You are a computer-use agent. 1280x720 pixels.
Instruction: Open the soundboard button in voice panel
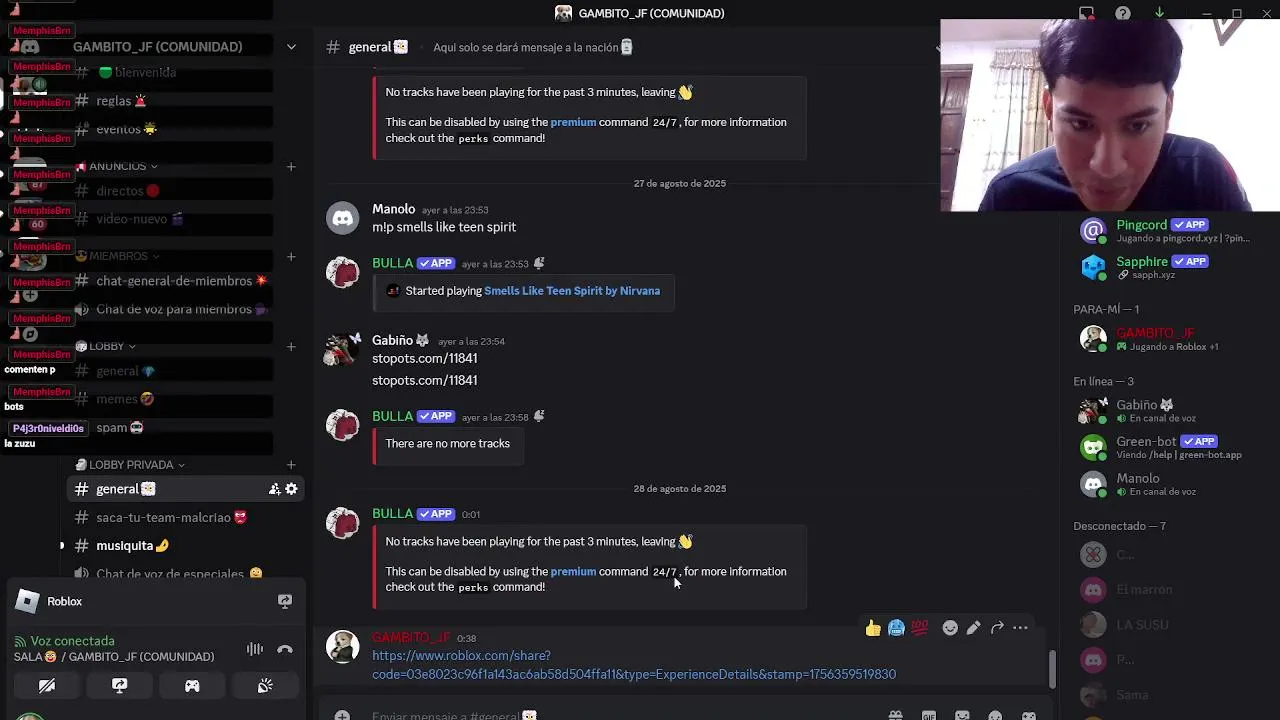point(265,686)
